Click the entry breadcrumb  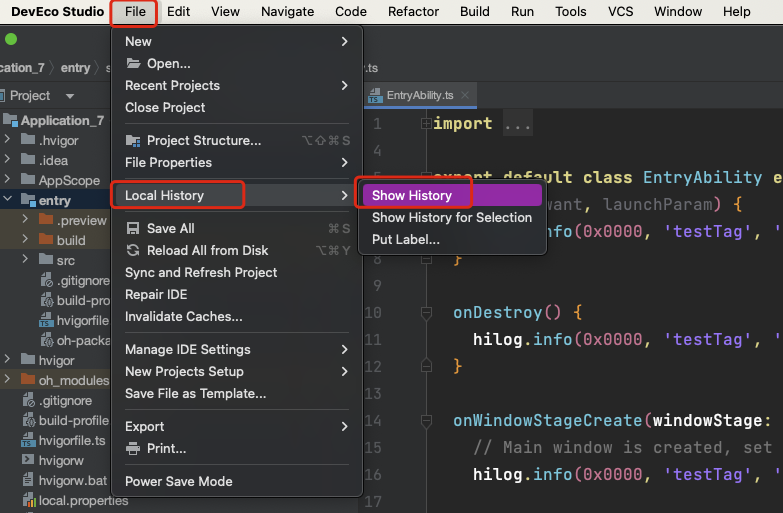point(75,67)
